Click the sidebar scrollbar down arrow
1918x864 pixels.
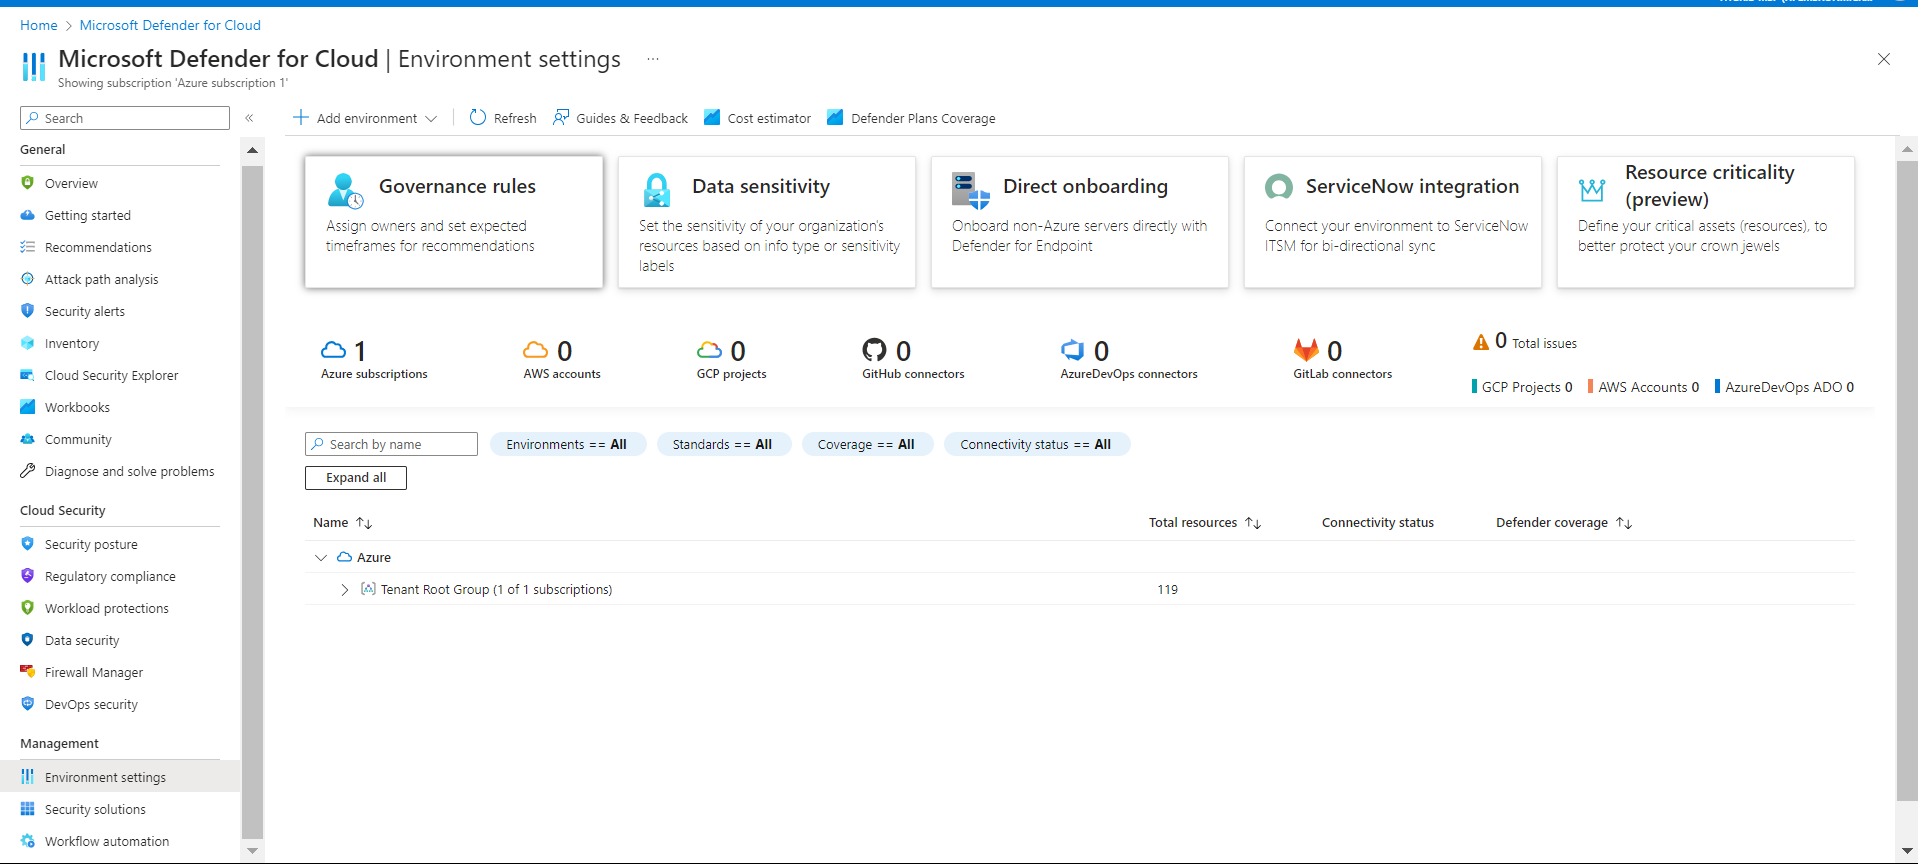[252, 851]
